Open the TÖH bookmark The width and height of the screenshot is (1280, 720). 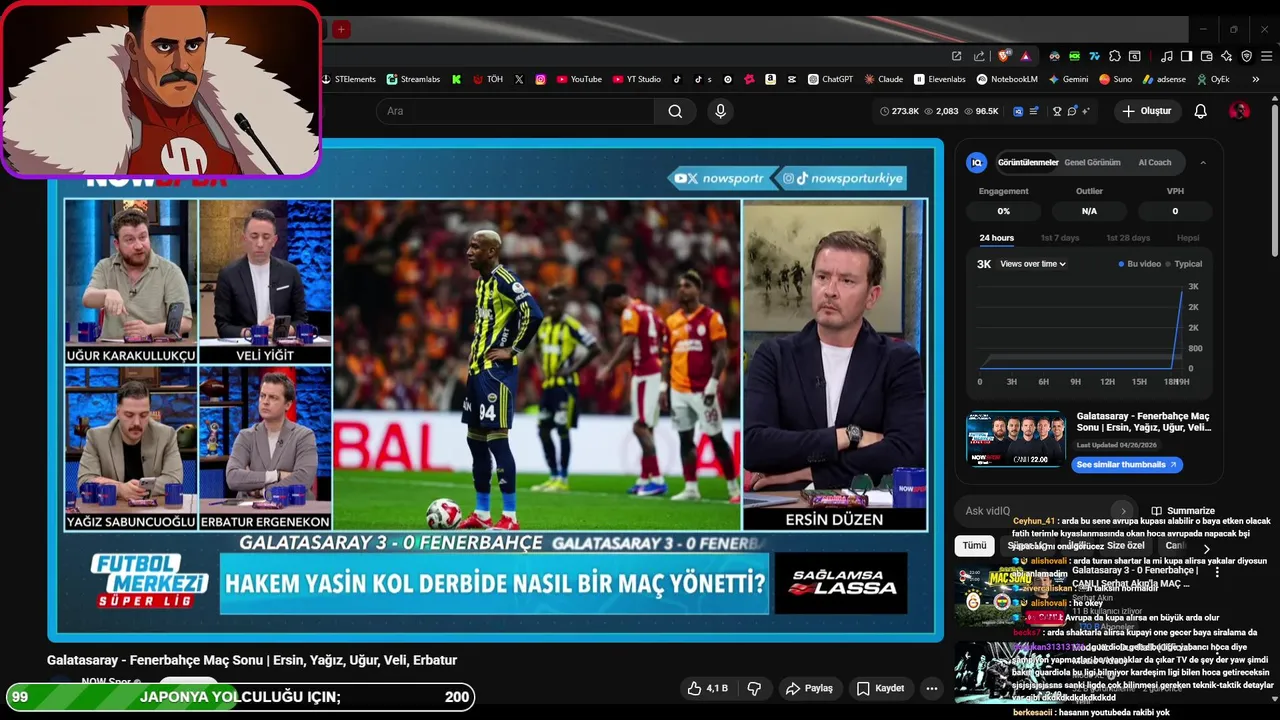[488, 79]
